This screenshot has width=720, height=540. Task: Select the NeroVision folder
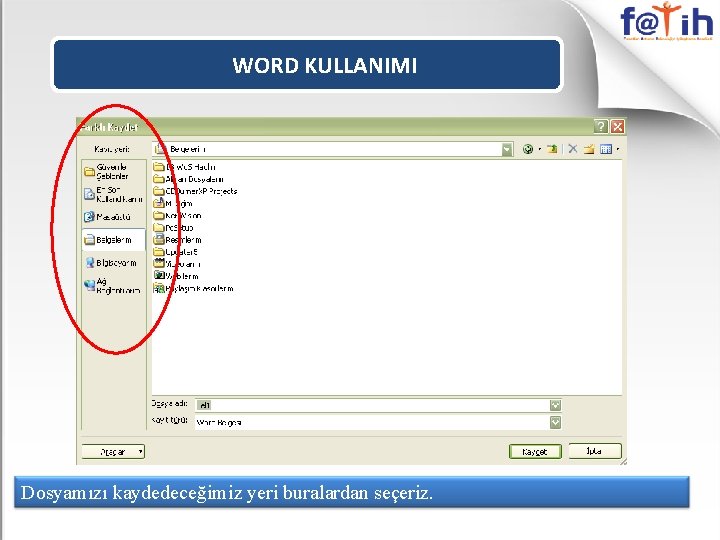click(x=177, y=215)
